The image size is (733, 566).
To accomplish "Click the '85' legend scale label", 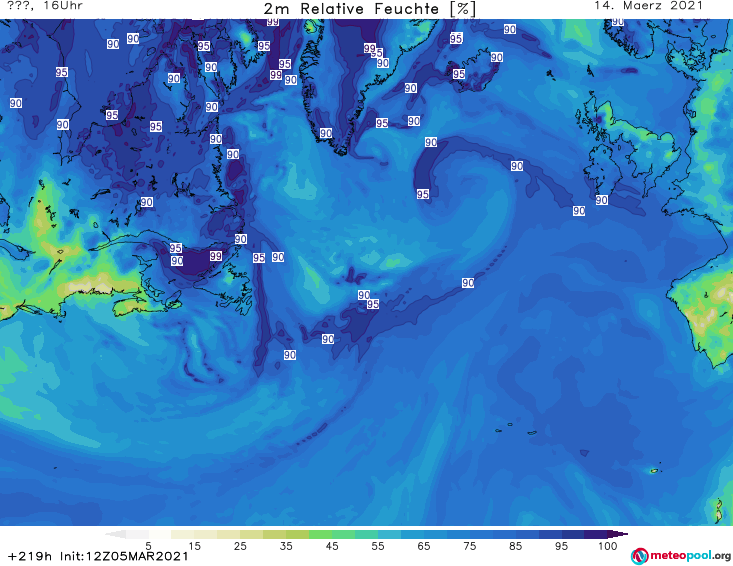I will pos(516,546).
